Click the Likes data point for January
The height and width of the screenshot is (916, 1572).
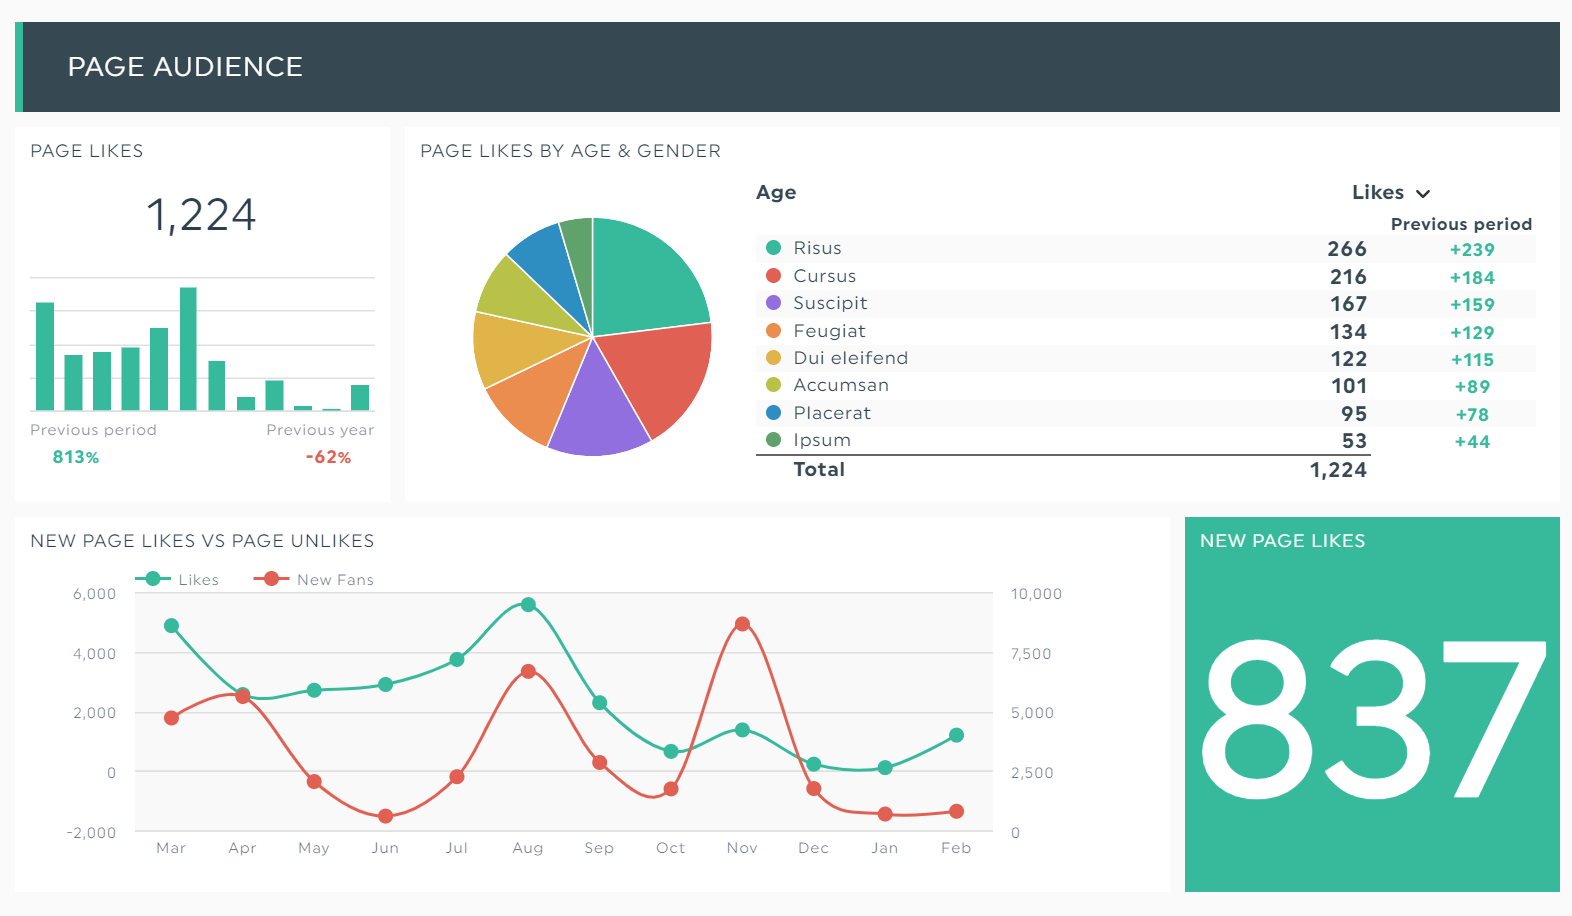[885, 768]
